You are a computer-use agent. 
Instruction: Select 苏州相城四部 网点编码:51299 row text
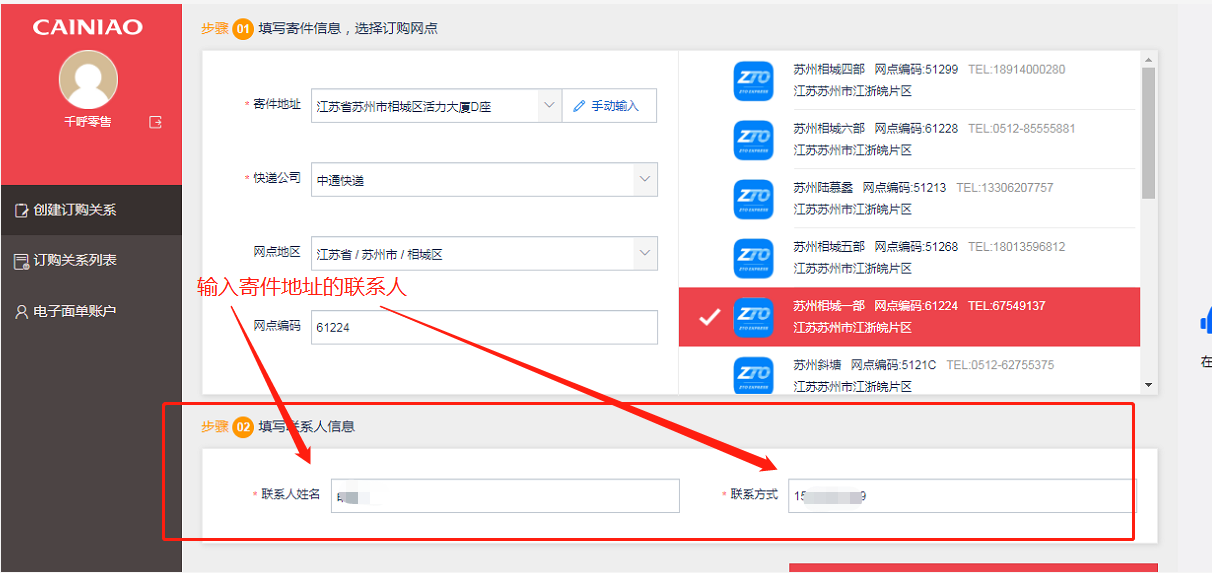click(x=876, y=70)
